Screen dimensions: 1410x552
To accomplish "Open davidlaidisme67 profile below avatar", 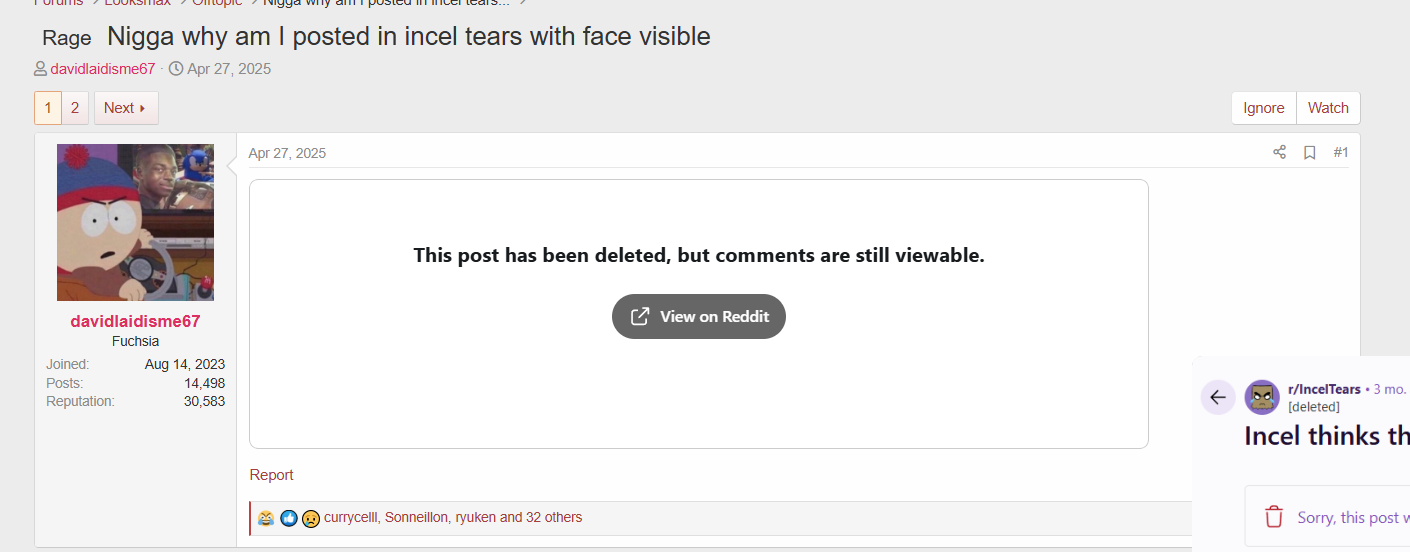I will coord(135,321).
